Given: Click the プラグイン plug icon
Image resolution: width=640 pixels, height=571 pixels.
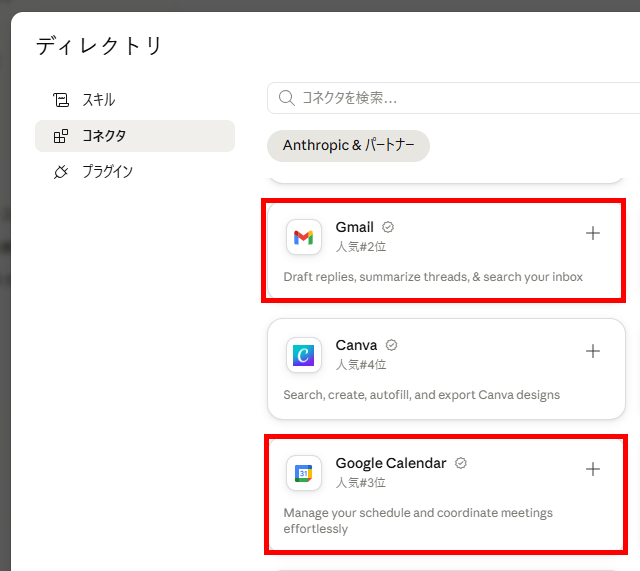Looking at the screenshot, I should (x=61, y=172).
